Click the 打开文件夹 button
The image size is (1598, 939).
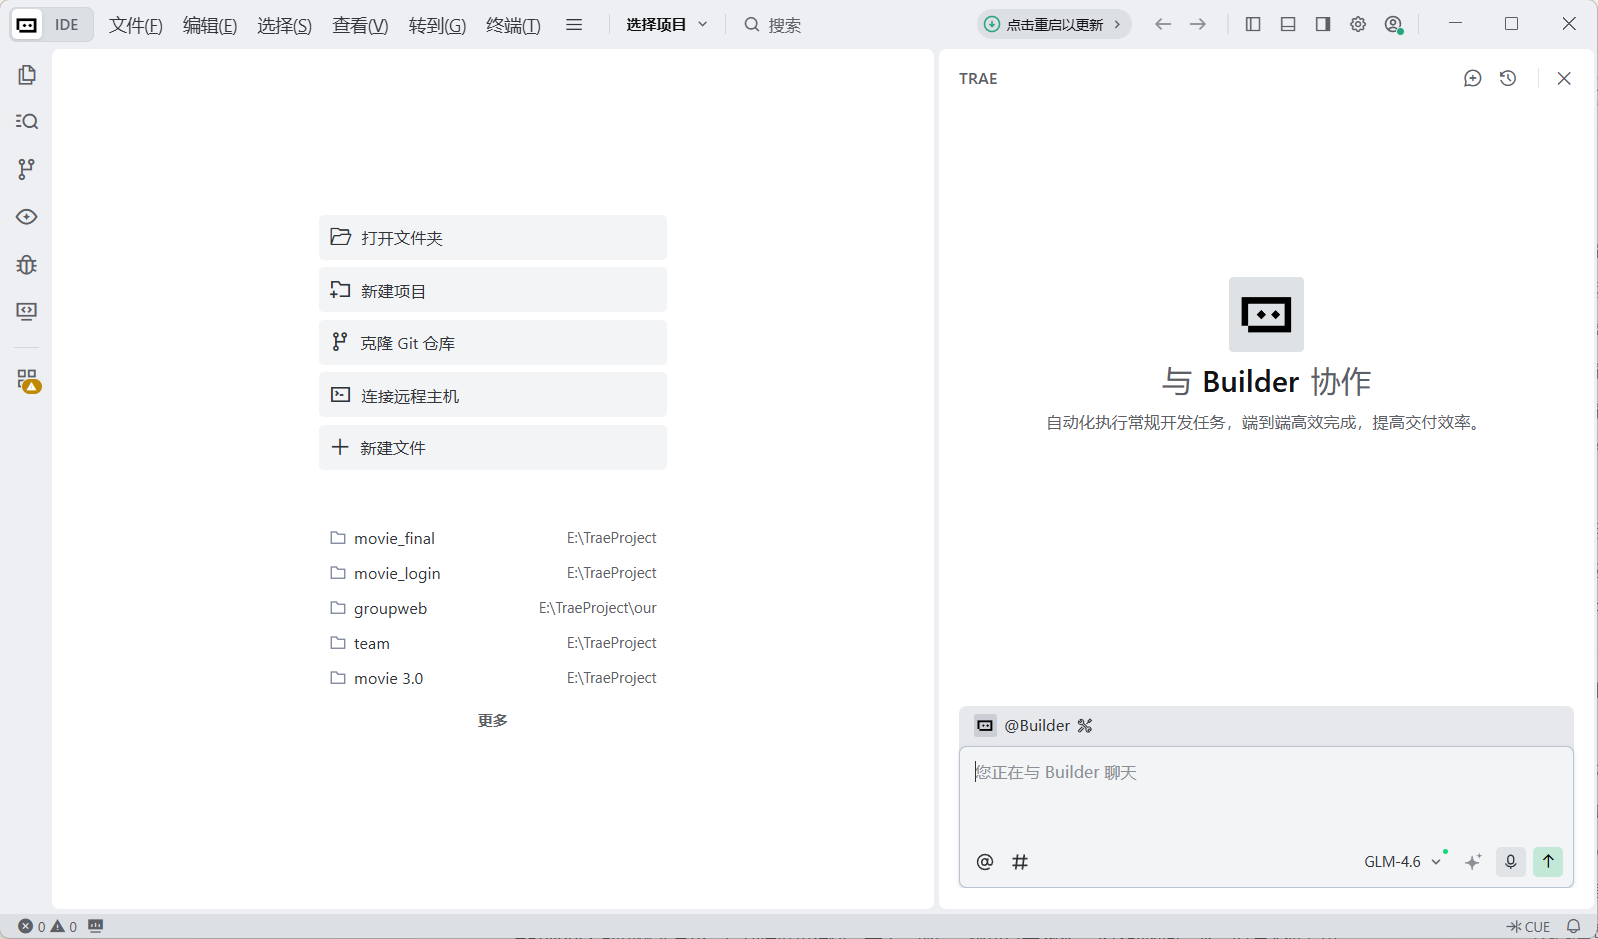492,238
